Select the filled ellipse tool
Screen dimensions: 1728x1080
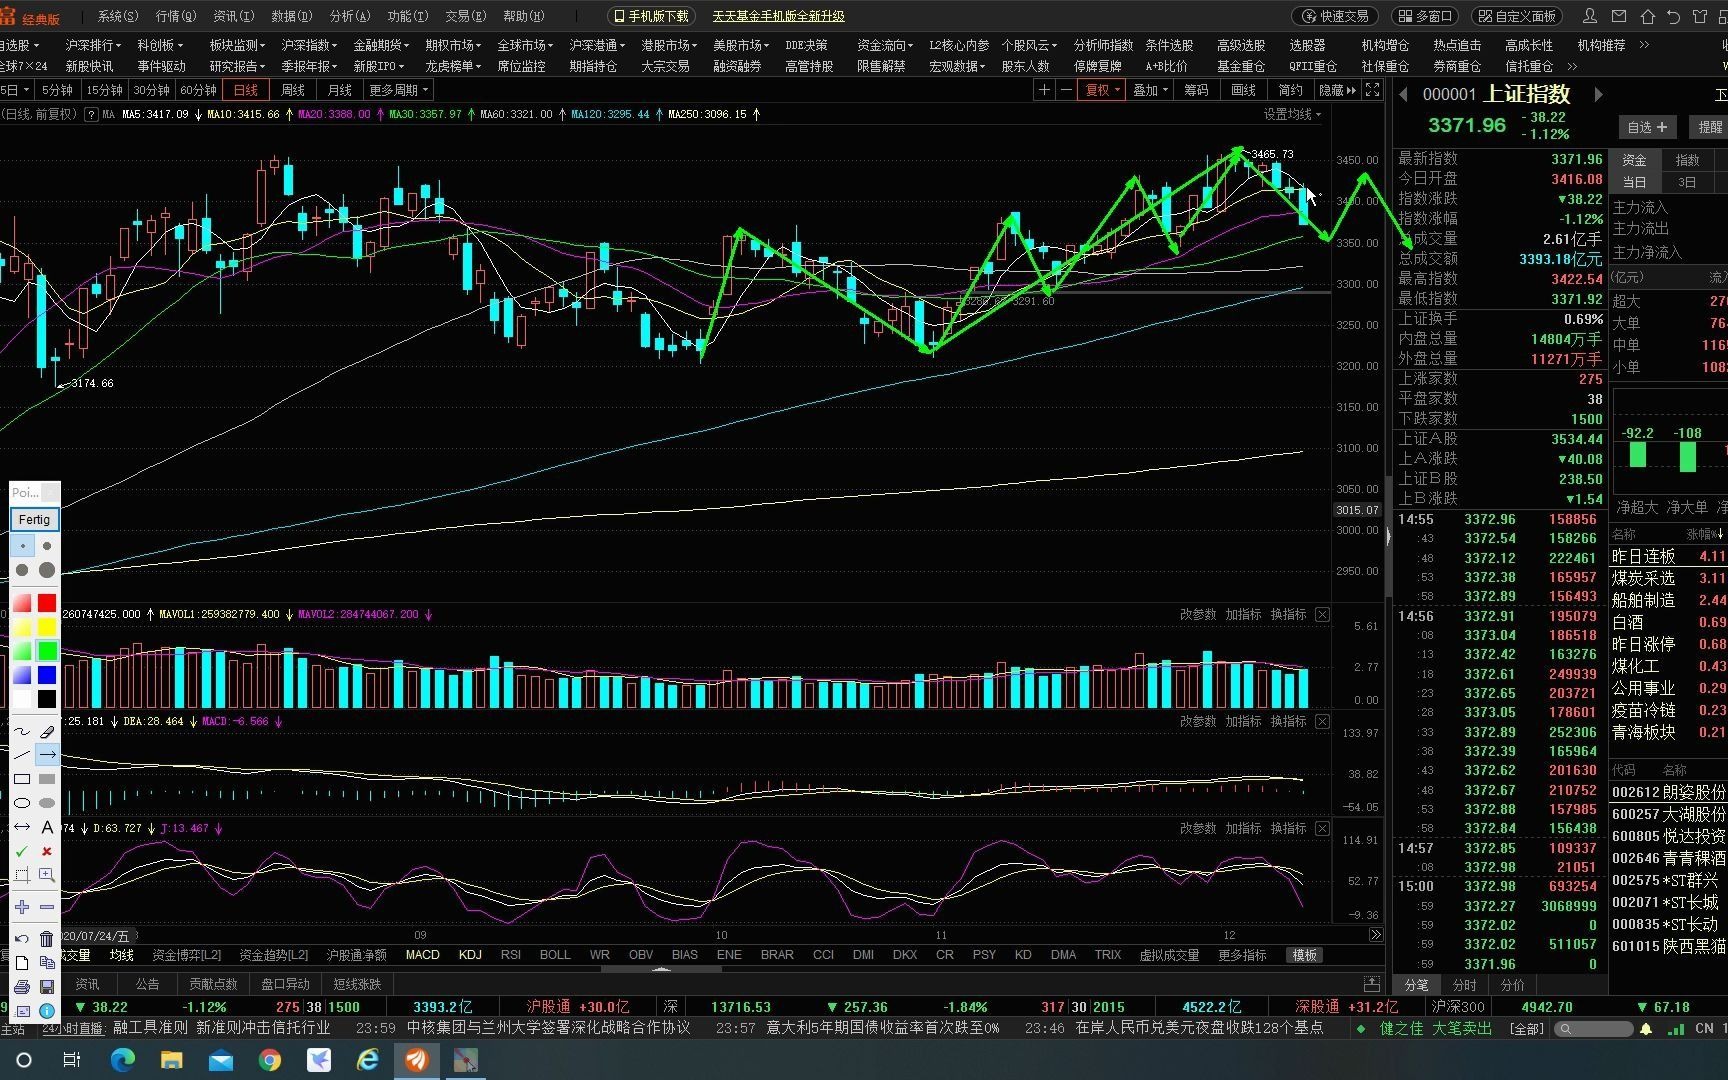[x=47, y=803]
